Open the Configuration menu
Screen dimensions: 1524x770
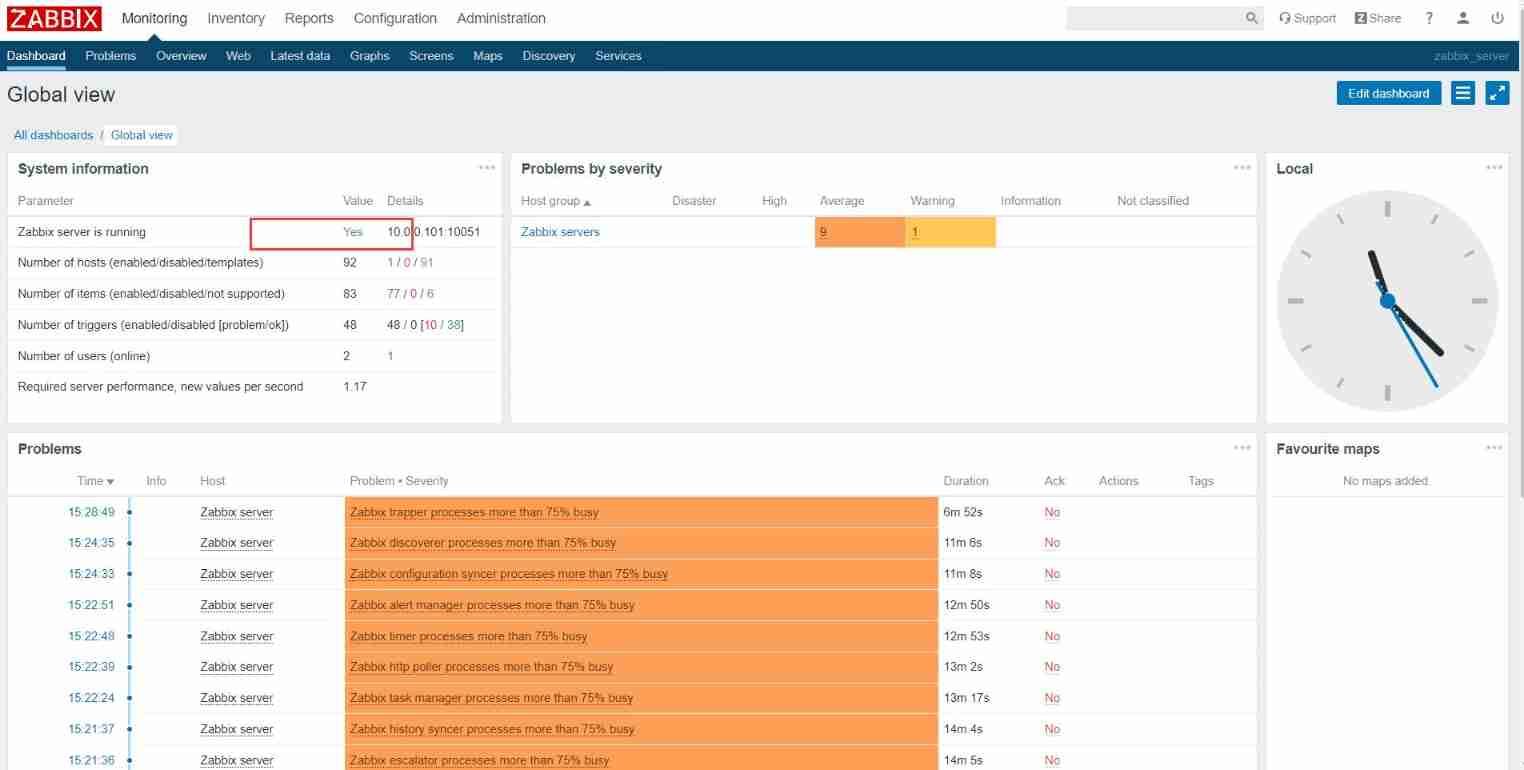[x=395, y=18]
